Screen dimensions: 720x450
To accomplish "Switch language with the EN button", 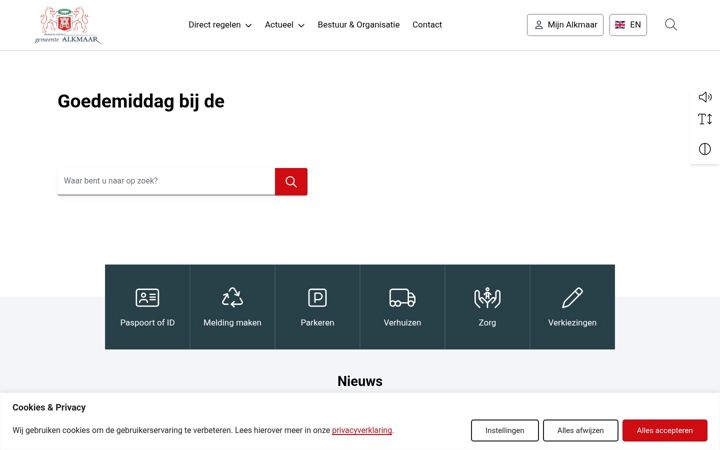I will [x=628, y=25].
